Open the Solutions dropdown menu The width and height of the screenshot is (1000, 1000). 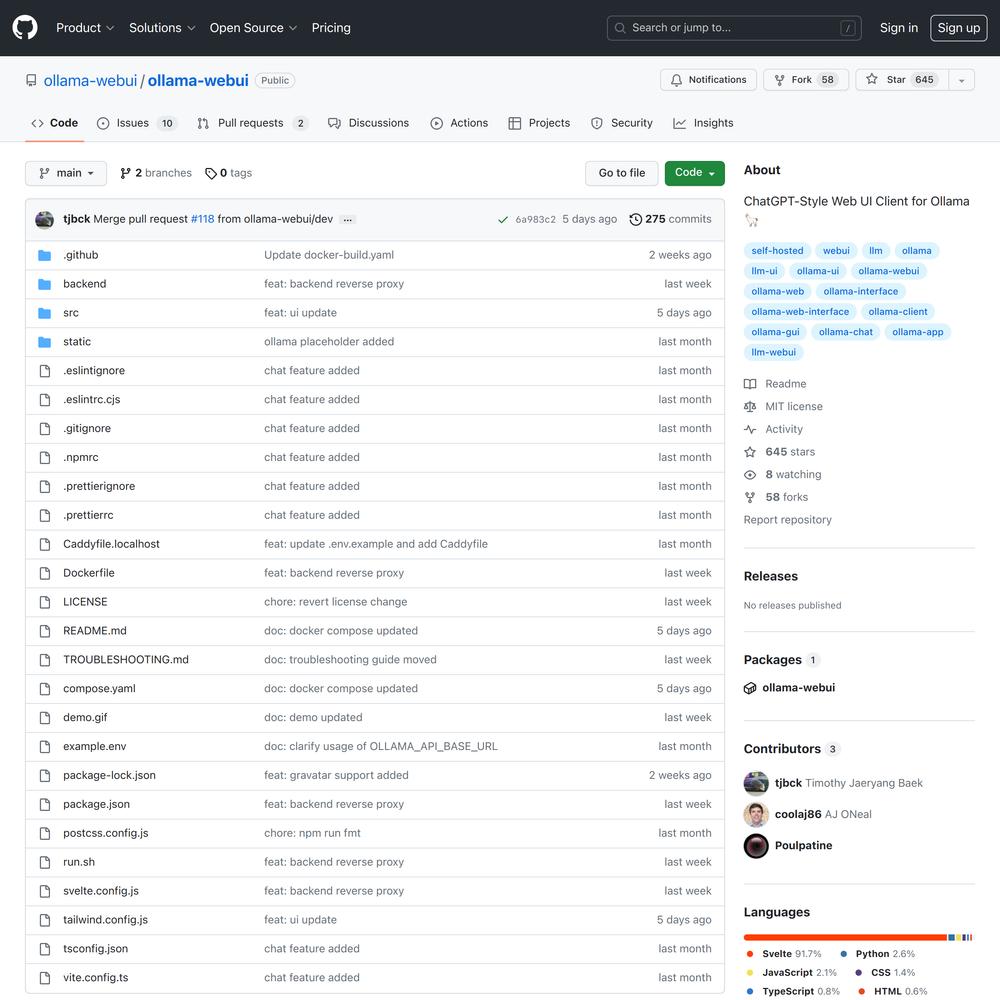[162, 28]
